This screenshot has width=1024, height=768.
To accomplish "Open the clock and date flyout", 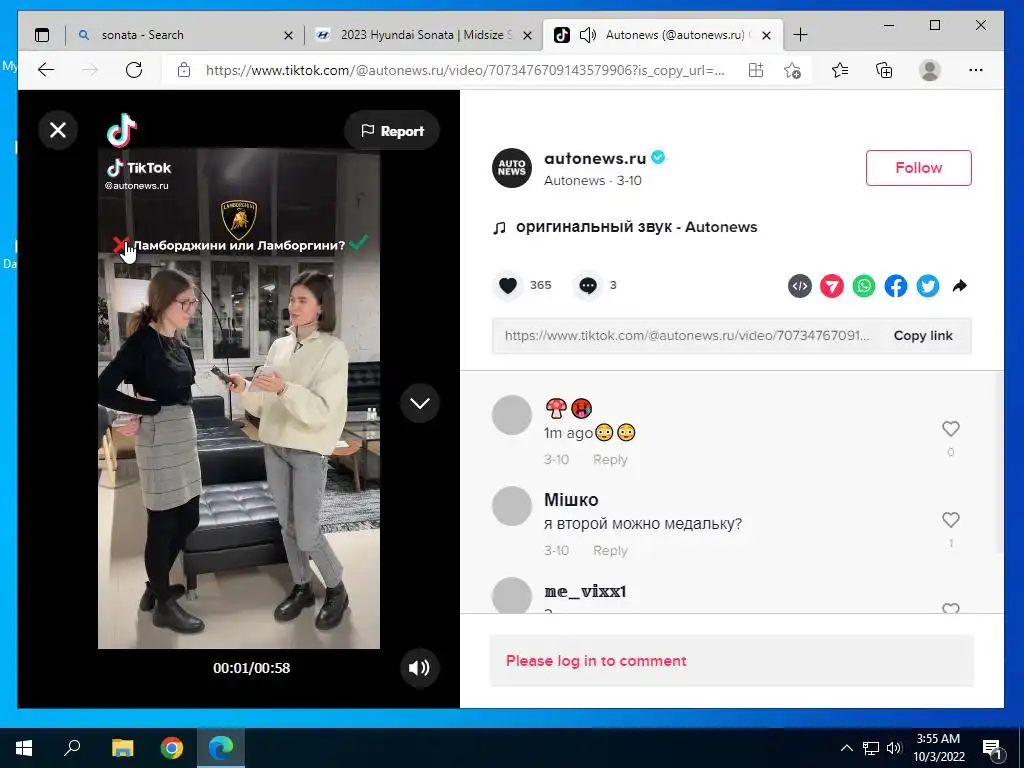I will tap(938, 748).
